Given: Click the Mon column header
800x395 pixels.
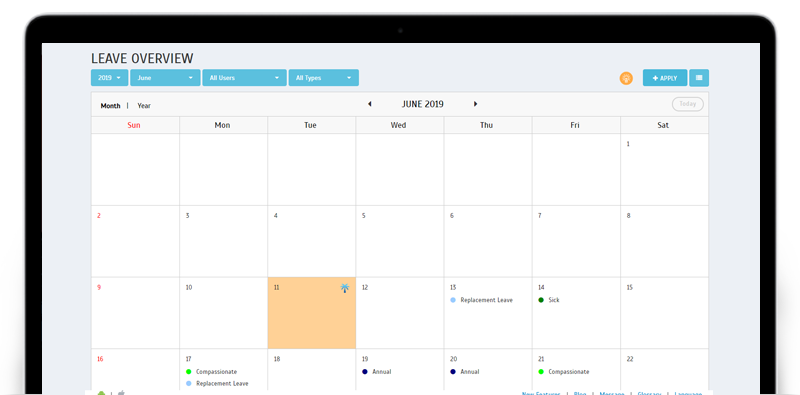Looking at the screenshot, I should 223,125.
